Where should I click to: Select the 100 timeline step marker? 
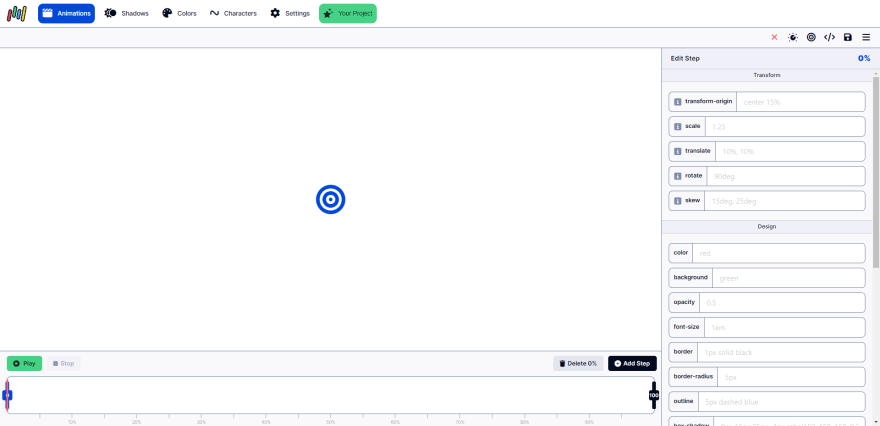653,395
